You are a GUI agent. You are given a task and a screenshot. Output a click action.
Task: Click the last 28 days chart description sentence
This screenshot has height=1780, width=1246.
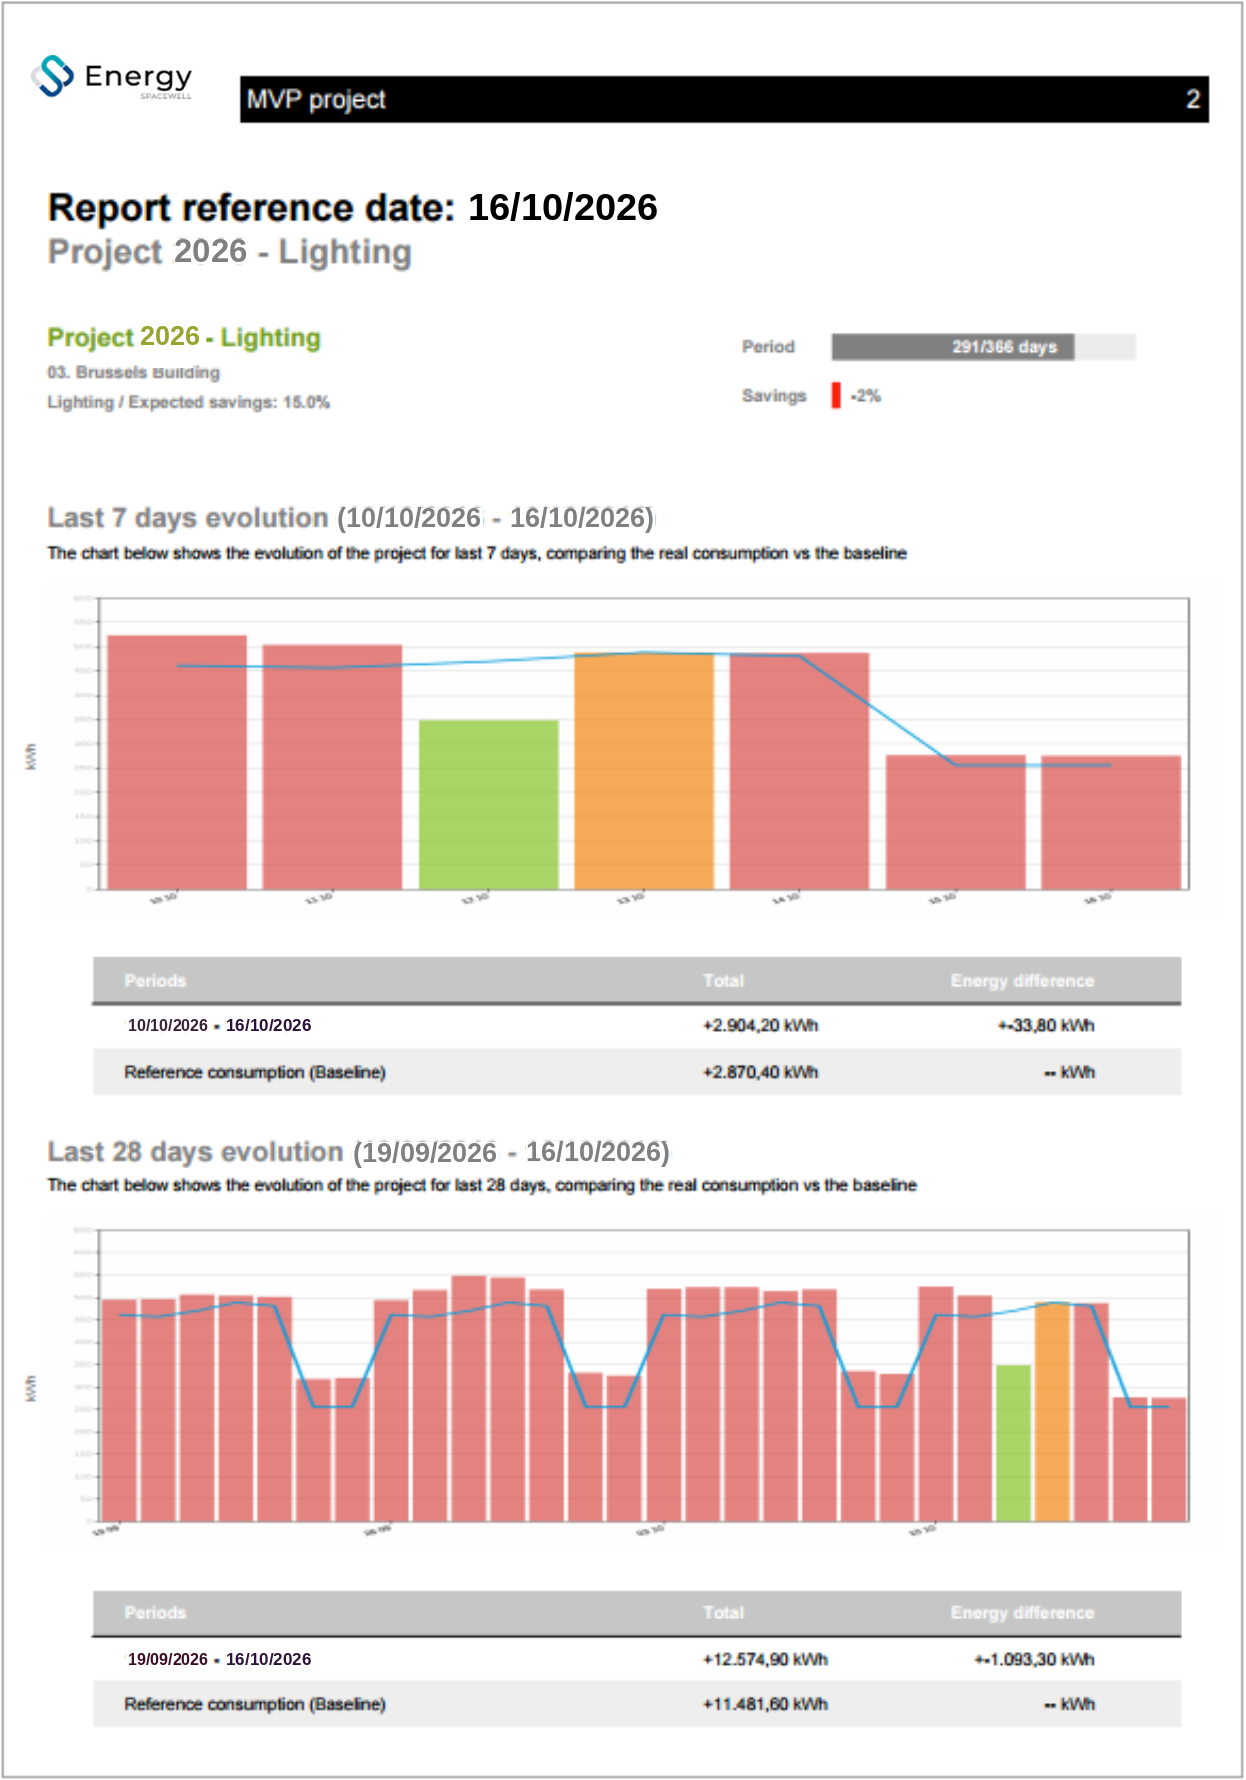[x=482, y=1185]
